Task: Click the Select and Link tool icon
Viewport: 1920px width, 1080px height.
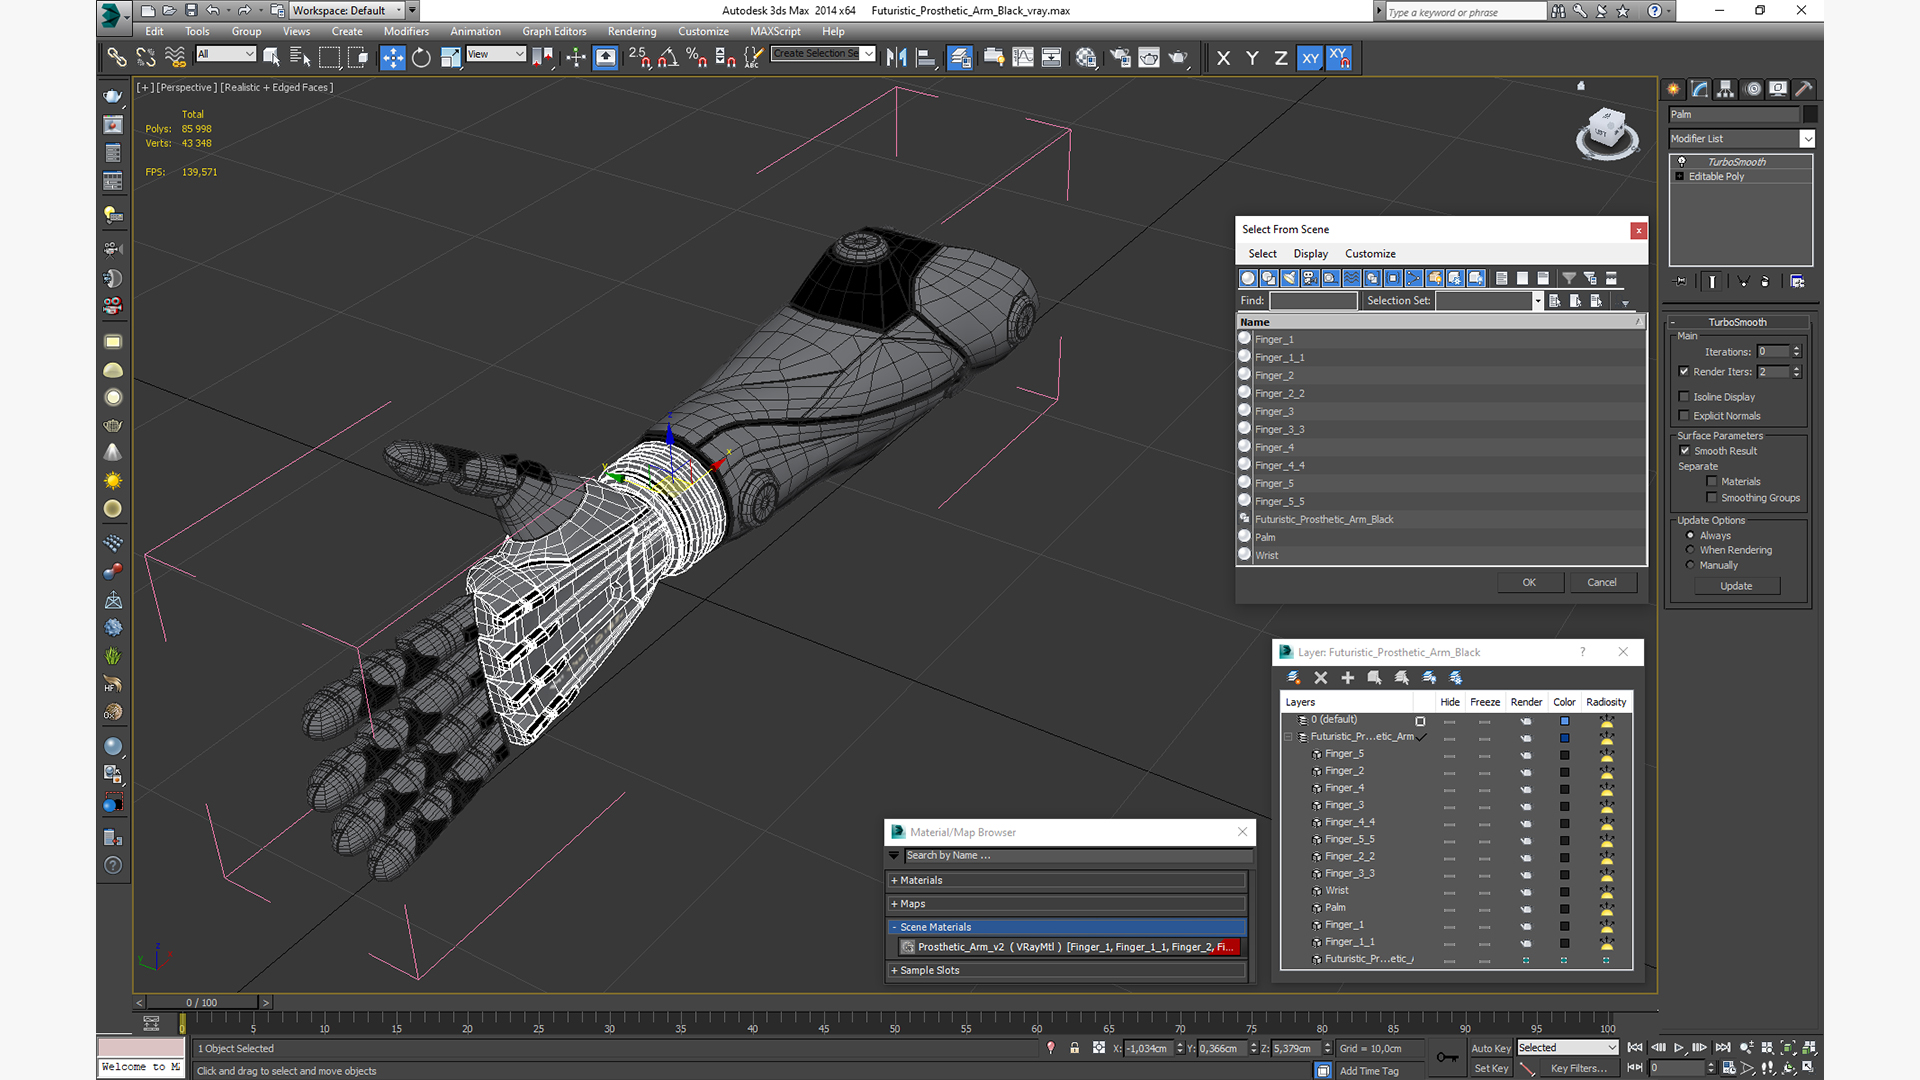Action: click(117, 58)
